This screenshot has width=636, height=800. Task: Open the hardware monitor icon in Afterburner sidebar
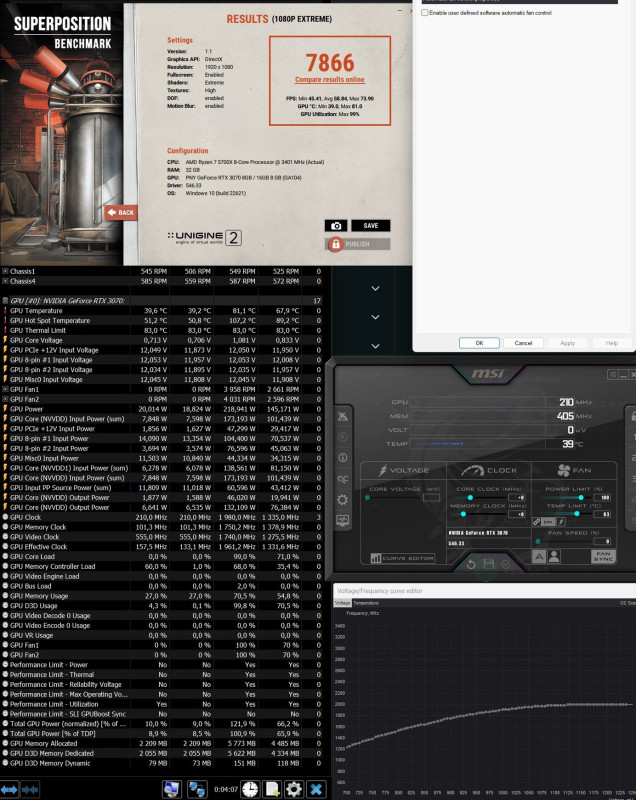click(343, 520)
